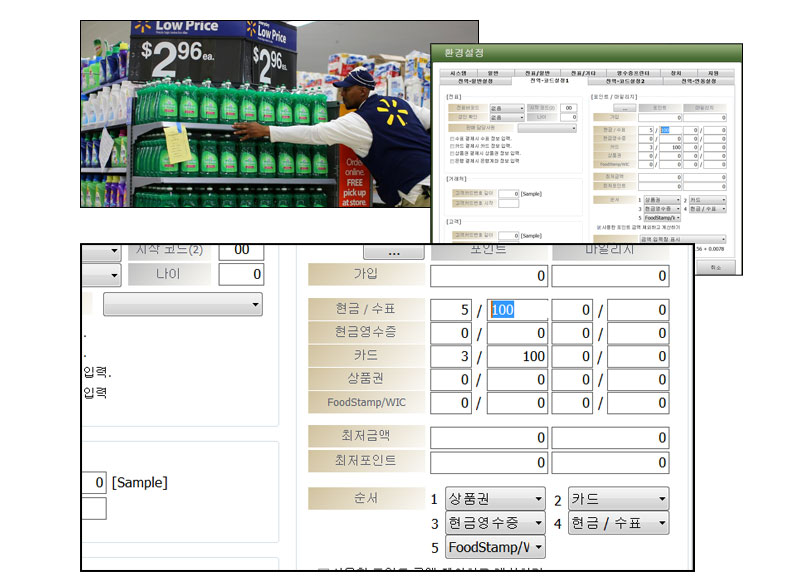Click the 현금 / 수표 label in the enlarged view
The image size is (800, 585).
[366, 309]
